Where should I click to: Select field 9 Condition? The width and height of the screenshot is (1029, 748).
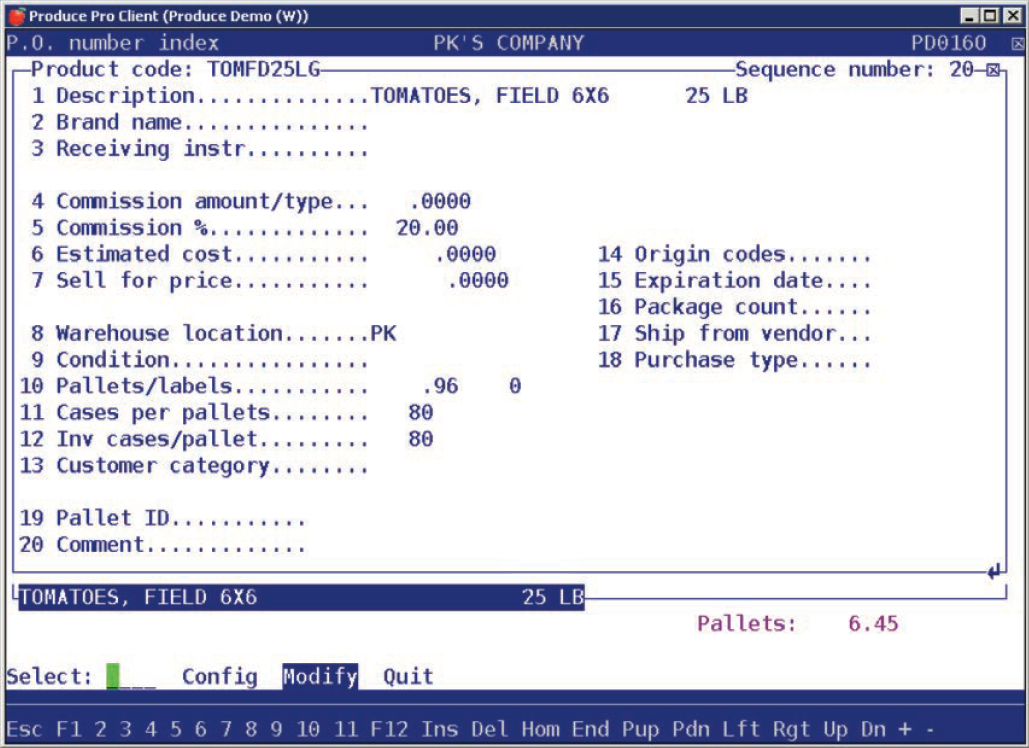click(x=200, y=360)
